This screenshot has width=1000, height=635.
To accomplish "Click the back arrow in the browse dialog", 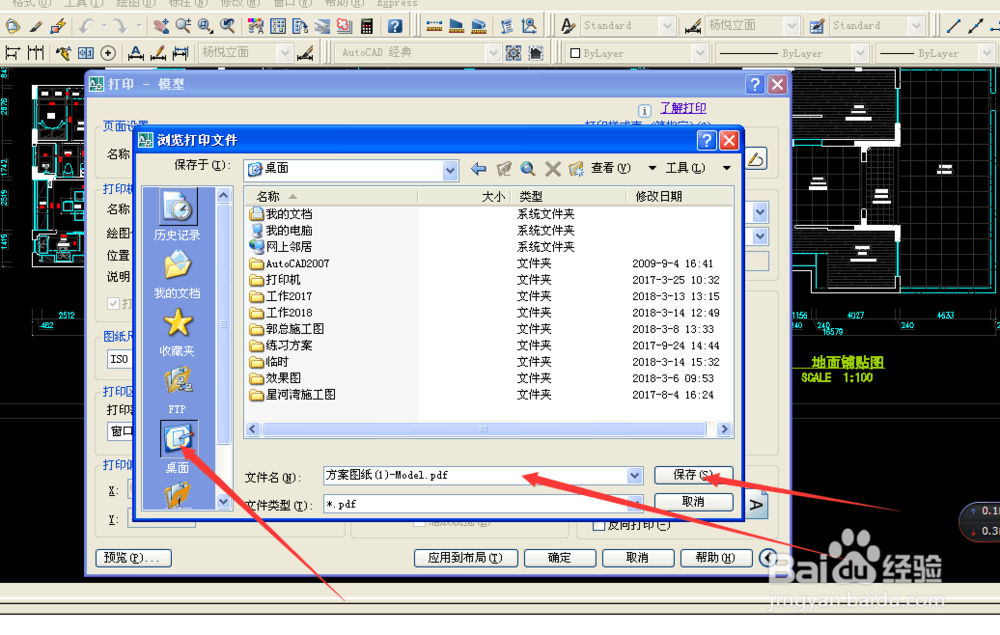I will [x=478, y=169].
